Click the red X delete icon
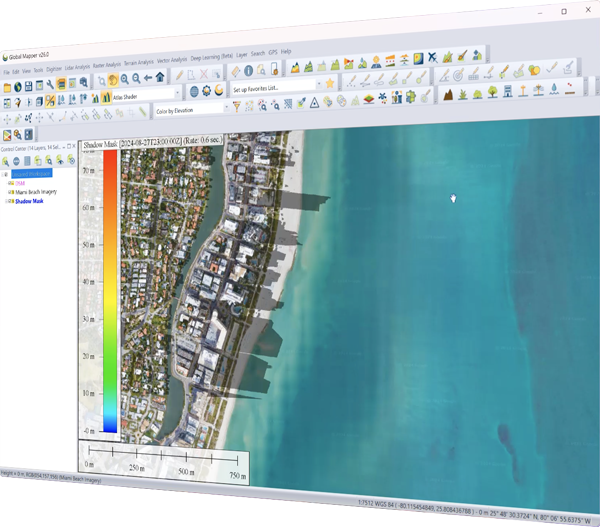 [x=204, y=73]
